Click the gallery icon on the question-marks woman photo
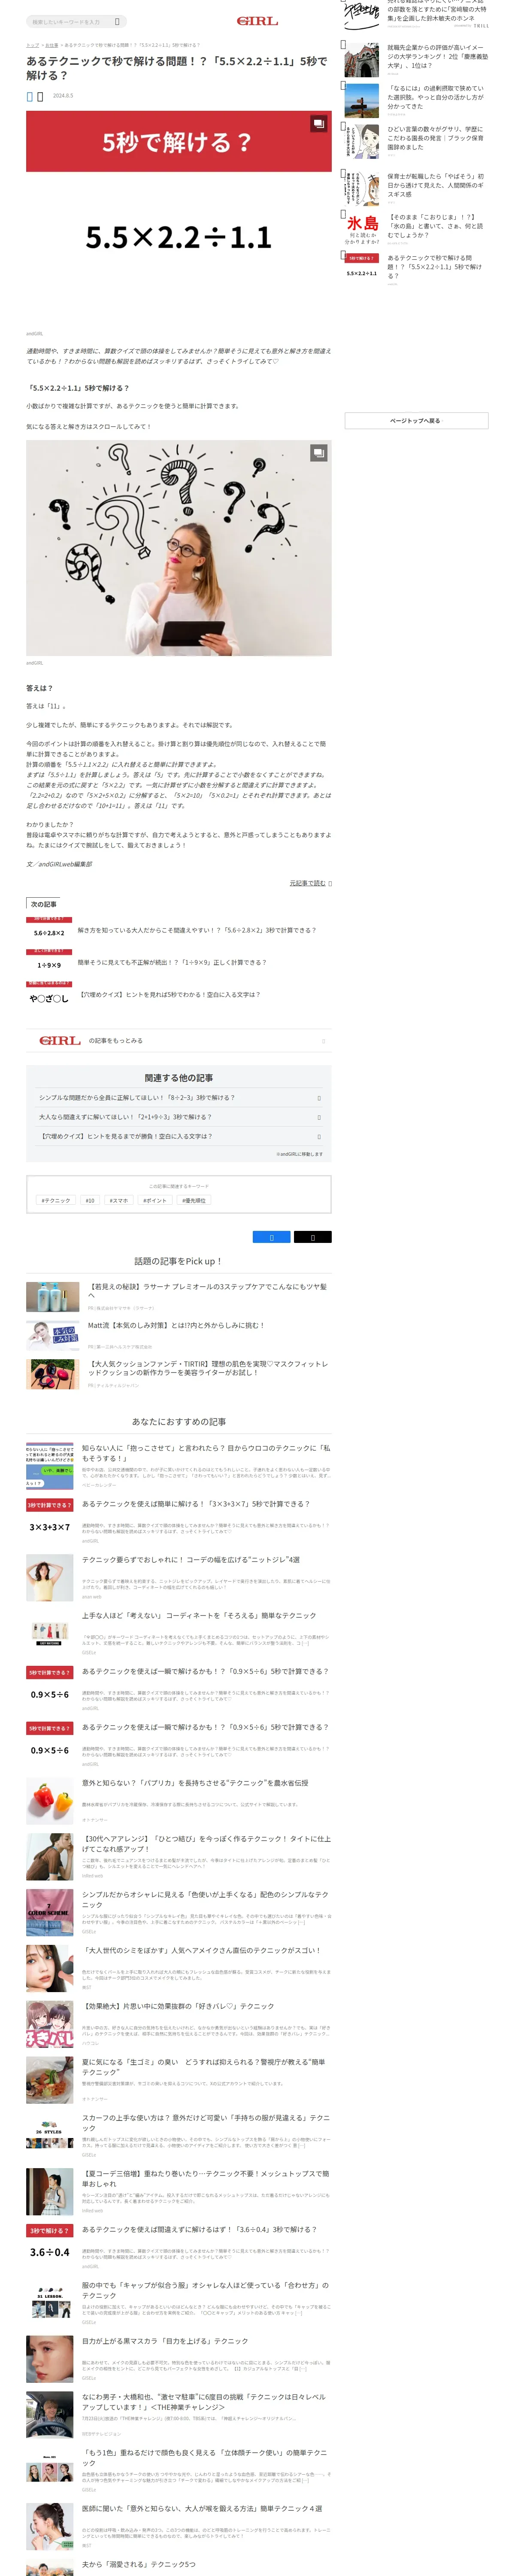 click(x=318, y=453)
